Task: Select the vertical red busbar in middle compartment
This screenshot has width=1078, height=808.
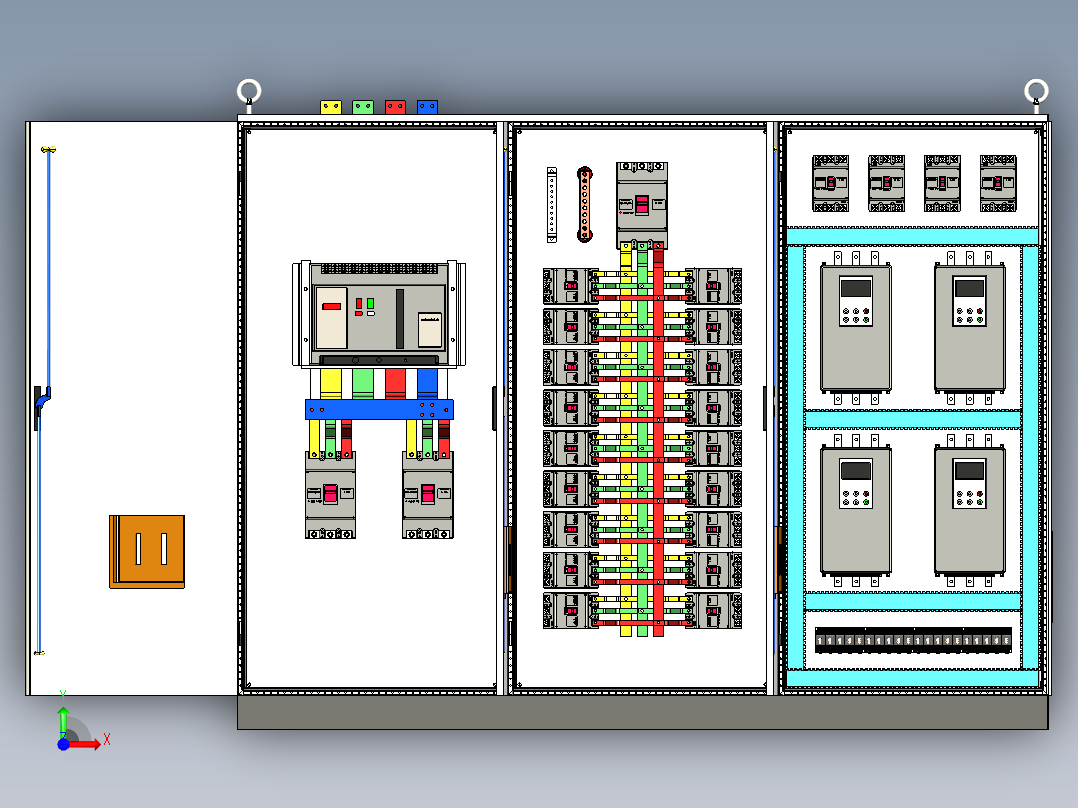Action: pyautogui.click(x=659, y=440)
